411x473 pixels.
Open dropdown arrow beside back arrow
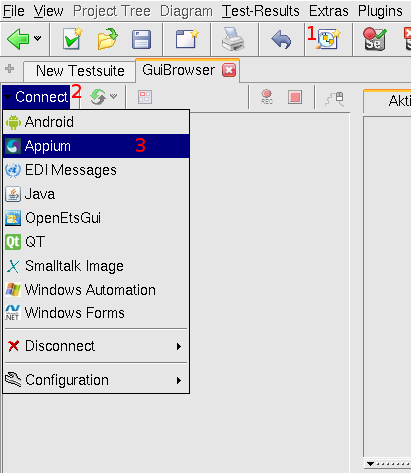[x=38, y=38]
